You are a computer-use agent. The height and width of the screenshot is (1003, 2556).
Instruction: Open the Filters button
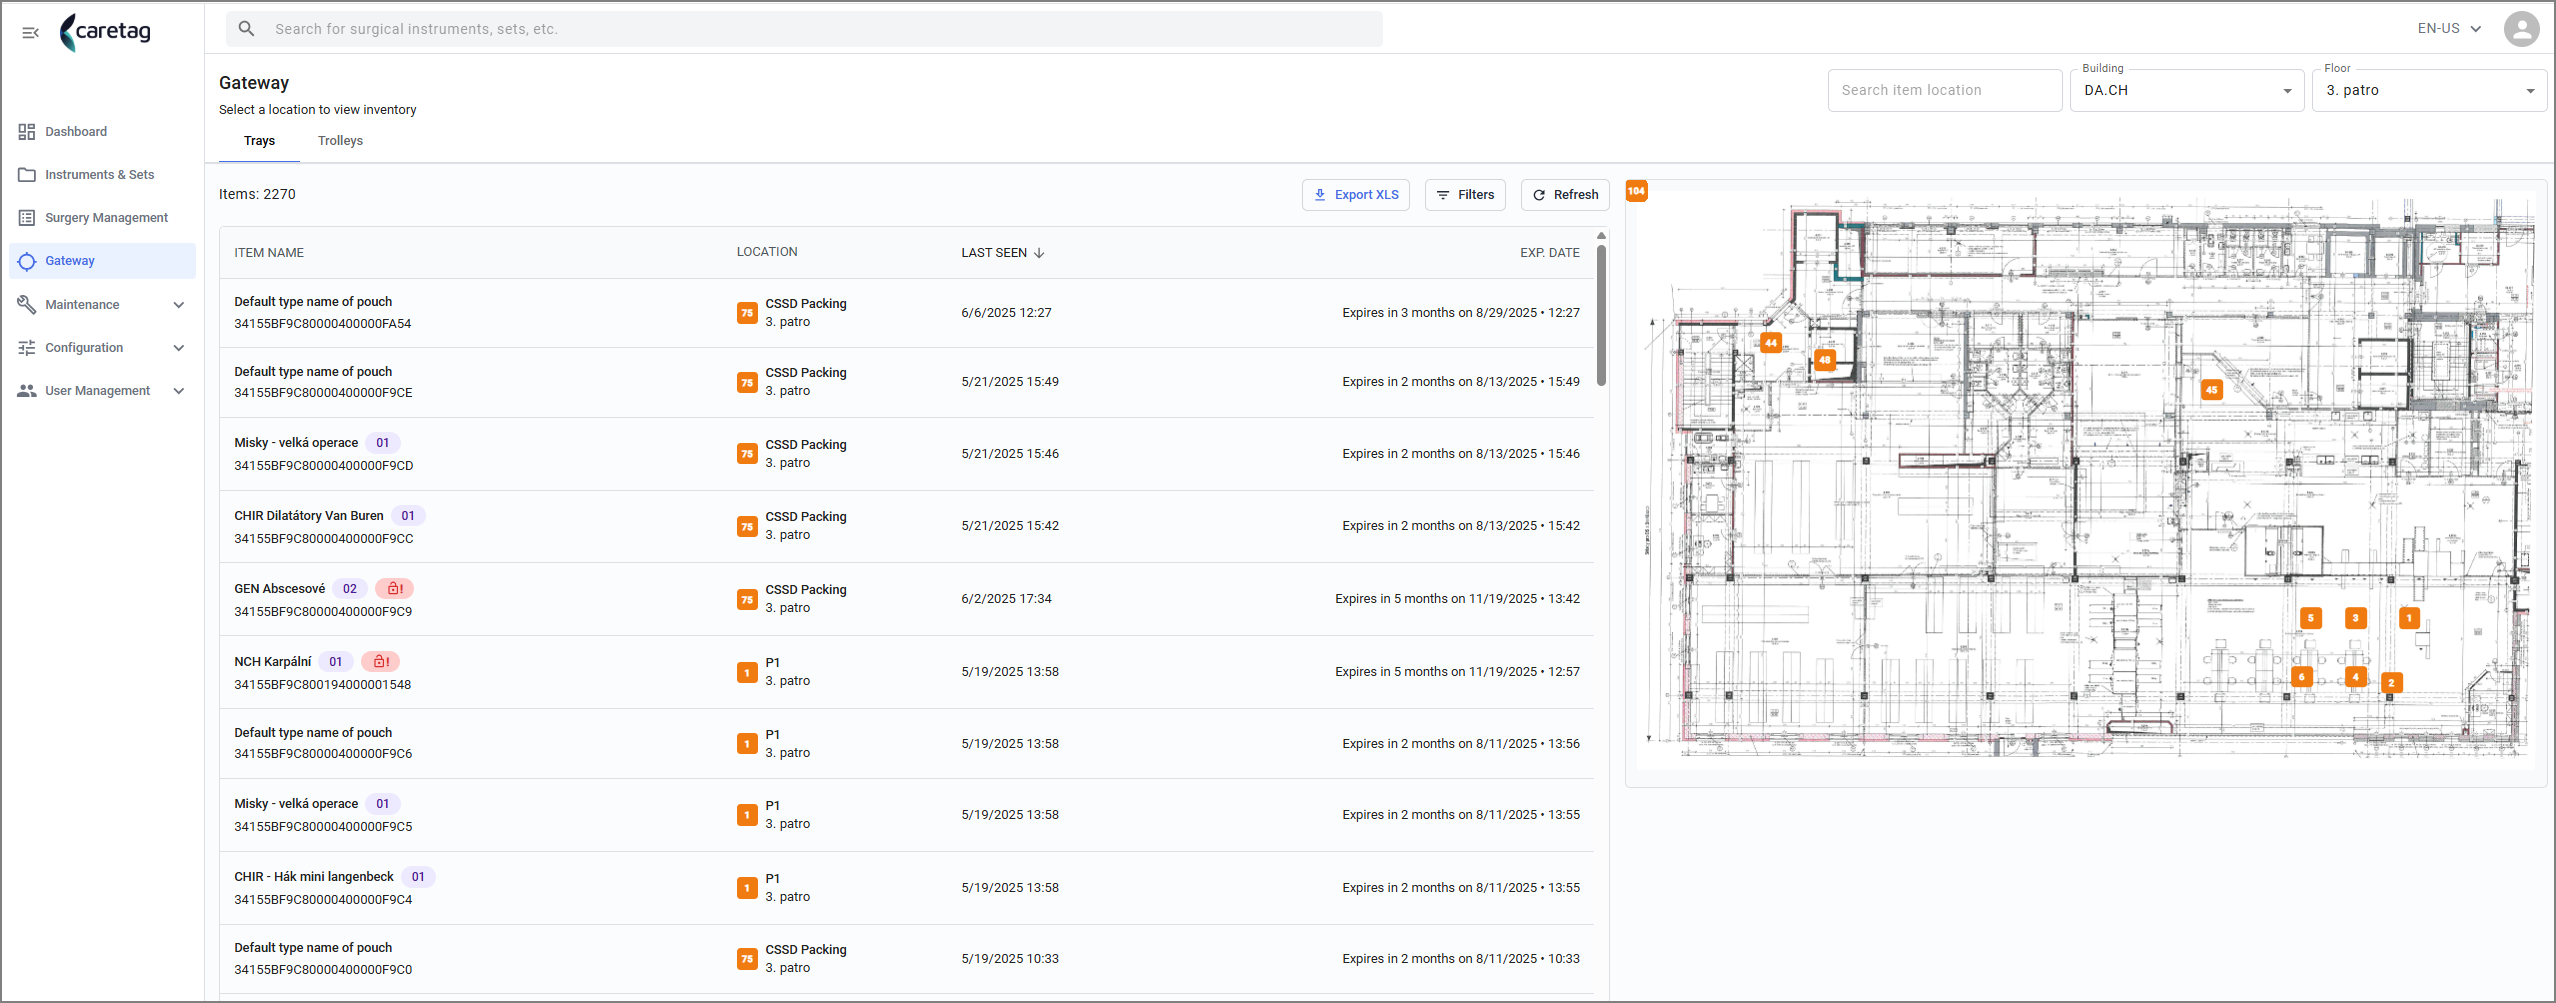coord(1465,195)
